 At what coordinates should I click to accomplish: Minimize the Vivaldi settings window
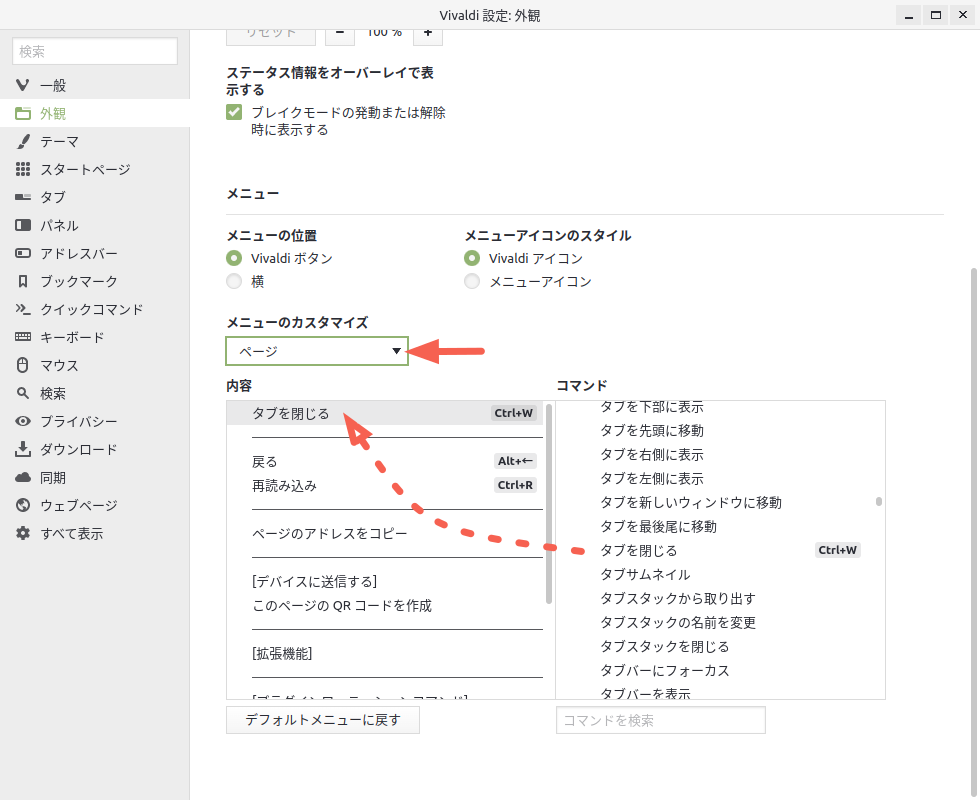[x=909, y=15]
